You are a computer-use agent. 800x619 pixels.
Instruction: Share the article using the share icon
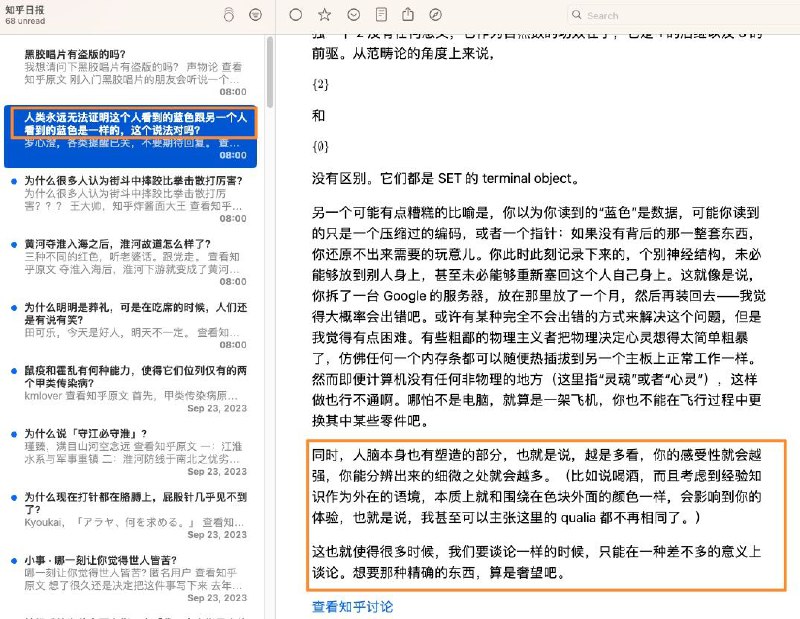pyautogui.click(x=408, y=15)
